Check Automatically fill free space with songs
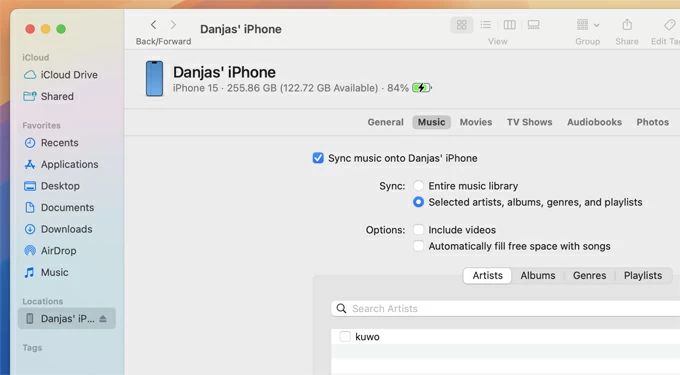This screenshot has height=375, width=680. tap(418, 246)
